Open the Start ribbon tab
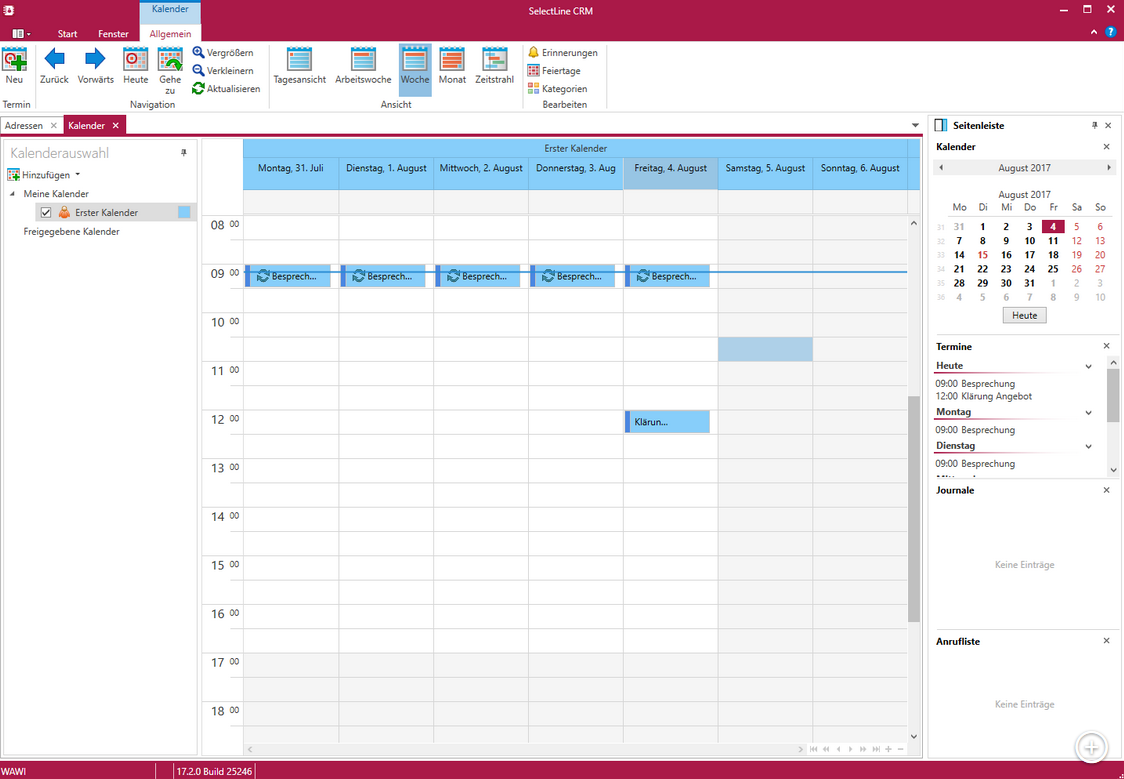This screenshot has width=1124, height=779. (x=67, y=34)
